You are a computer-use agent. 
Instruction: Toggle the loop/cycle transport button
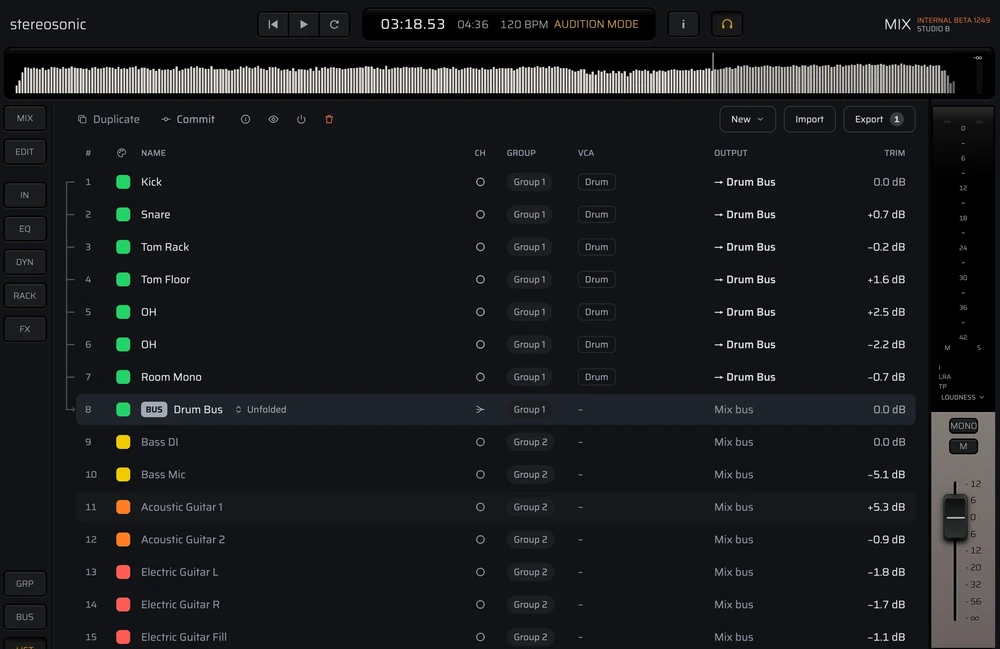pos(334,24)
